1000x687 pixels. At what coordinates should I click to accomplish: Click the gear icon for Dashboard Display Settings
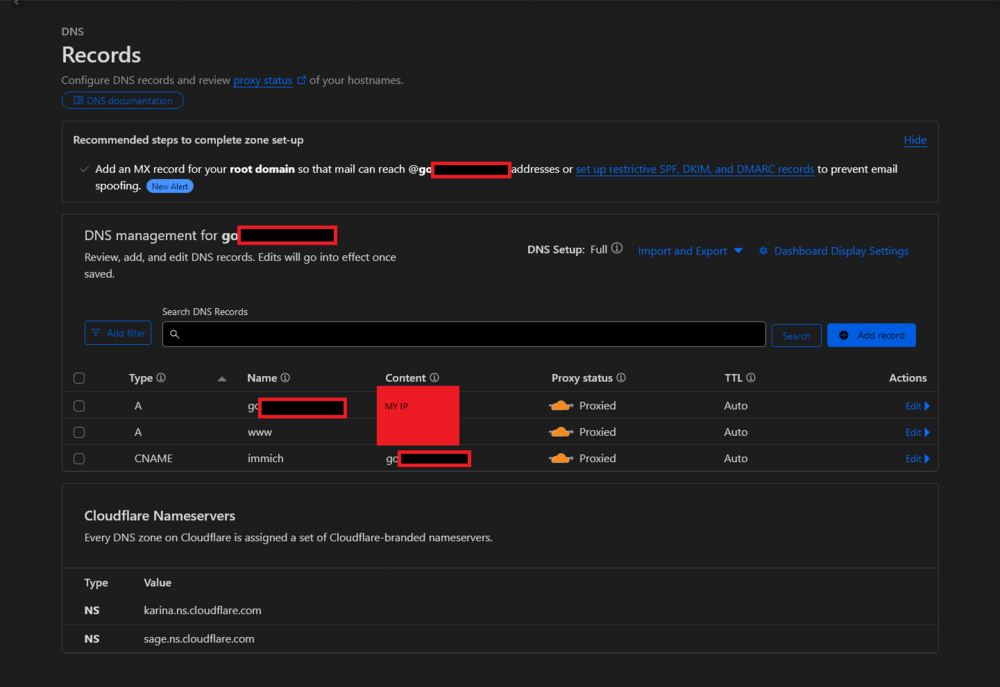(x=763, y=251)
